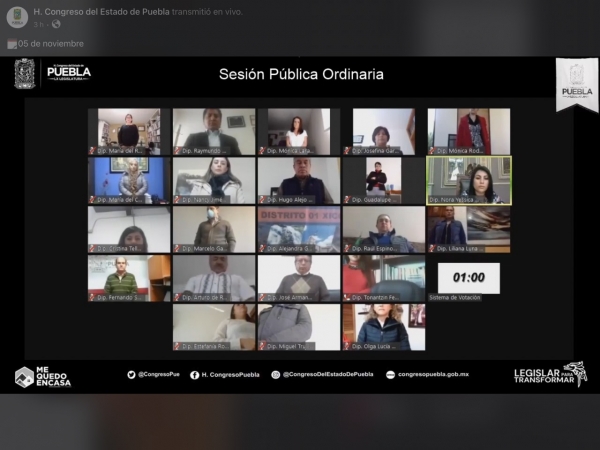The image size is (600, 450).
Task: Click the Facebook icon beside H. CongresoPuebla
Action: click(194, 375)
